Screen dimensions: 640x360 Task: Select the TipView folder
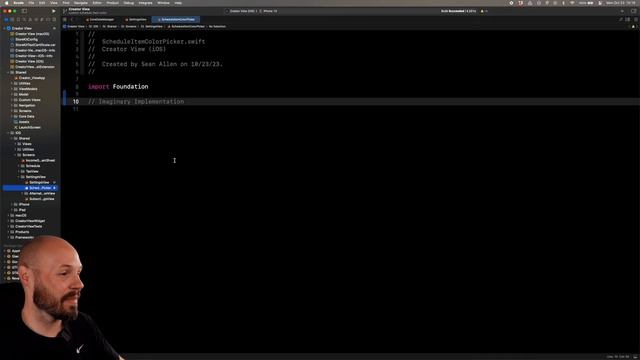pyautogui.click(x=30, y=171)
